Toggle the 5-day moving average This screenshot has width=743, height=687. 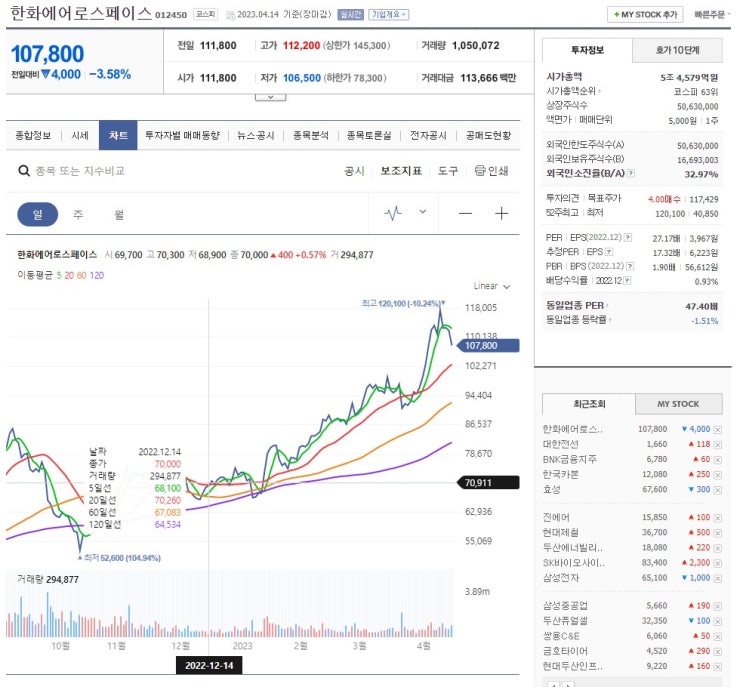point(59,275)
